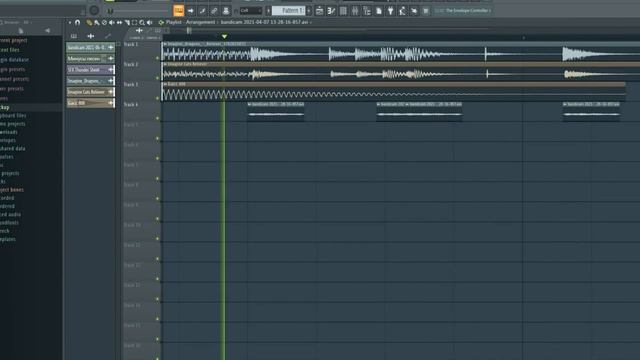This screenshot has height=360, width=640.
Task: Select the Paint brush tool in playlist
Action: click(97, 22)
